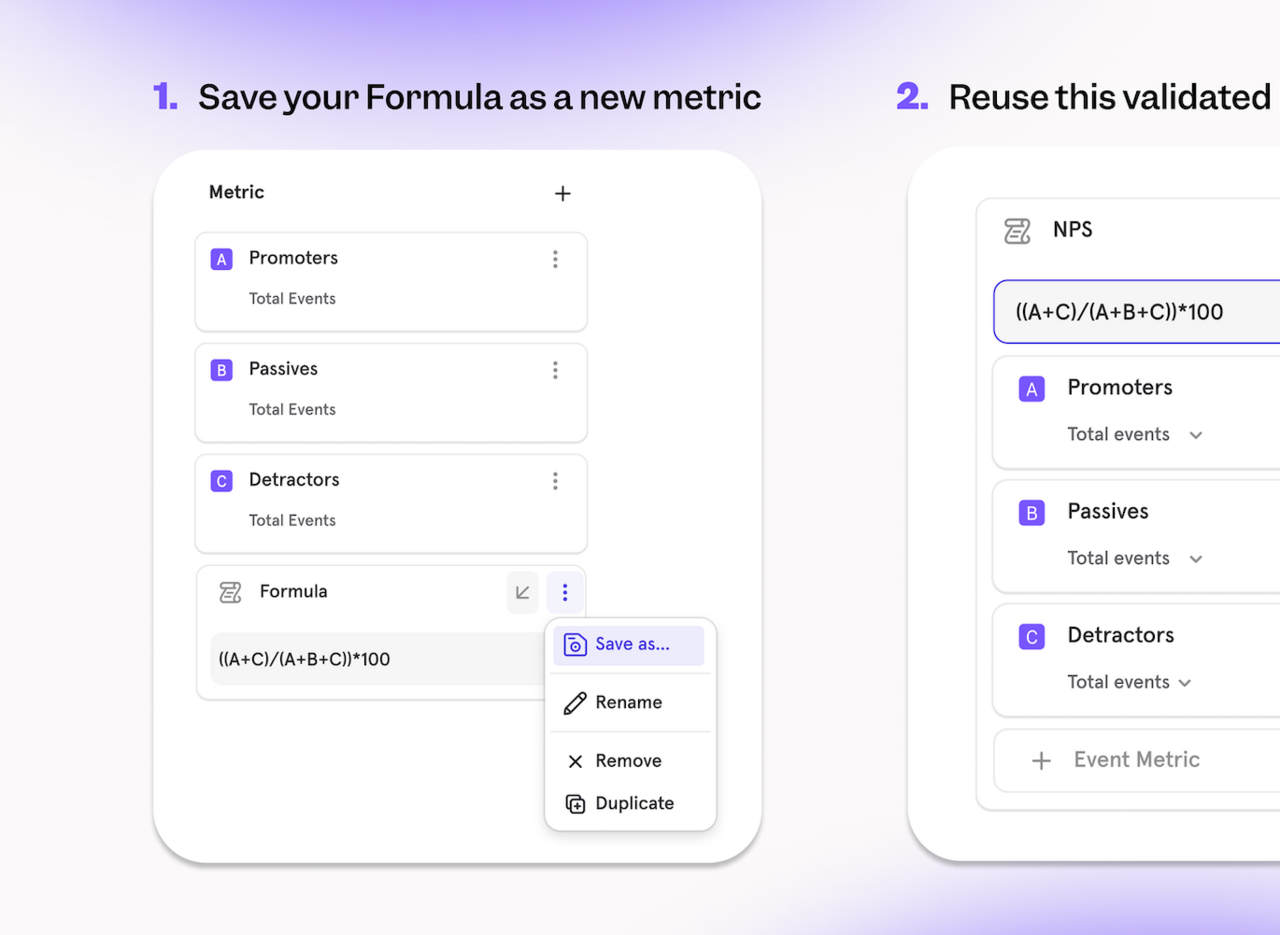The image size is (1280, 935).
Task: Click the formula icon next to NPS
Action: click(1017, 231)
